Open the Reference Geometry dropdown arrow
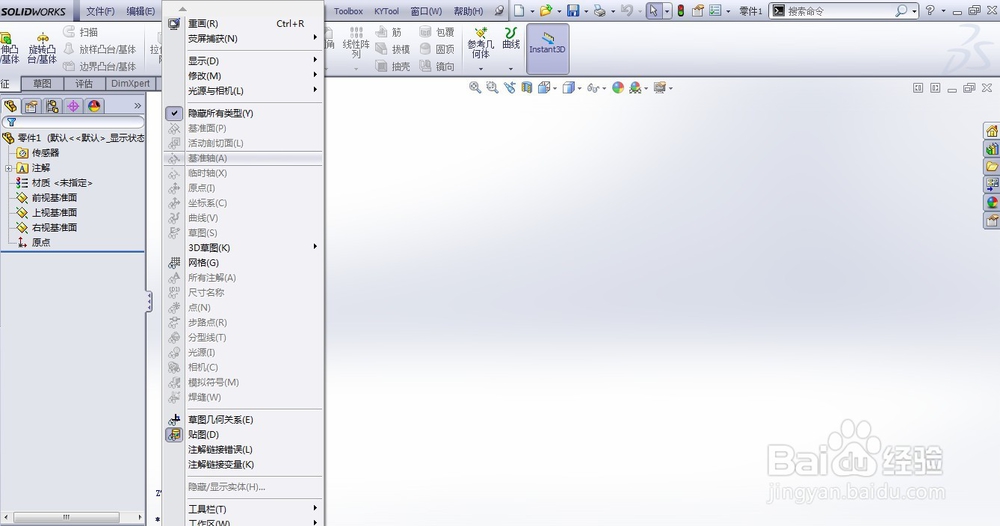The image size is (1000, 526). pos(480,68)
